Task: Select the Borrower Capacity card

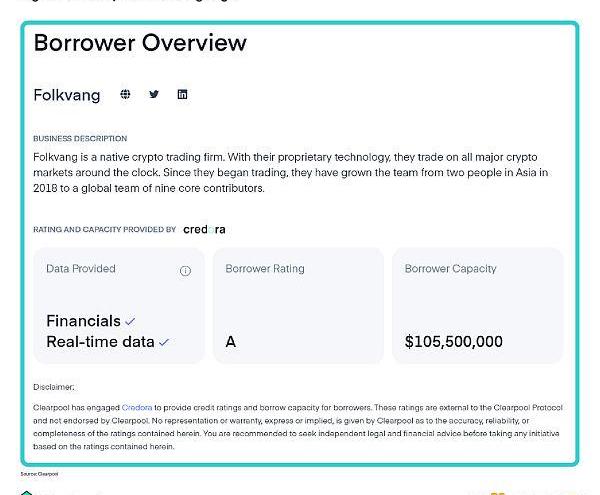Action: (x=478, y=305)
